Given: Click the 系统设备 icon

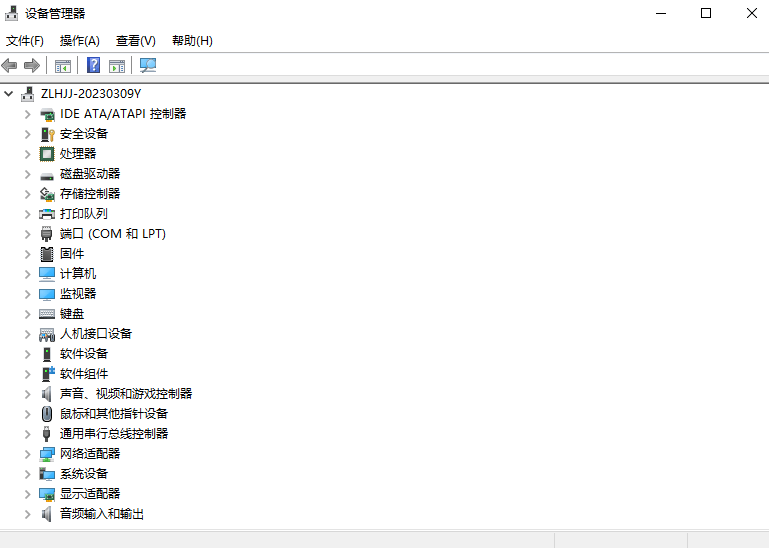Looking at the screenshot, I should (x=47, y=474).
